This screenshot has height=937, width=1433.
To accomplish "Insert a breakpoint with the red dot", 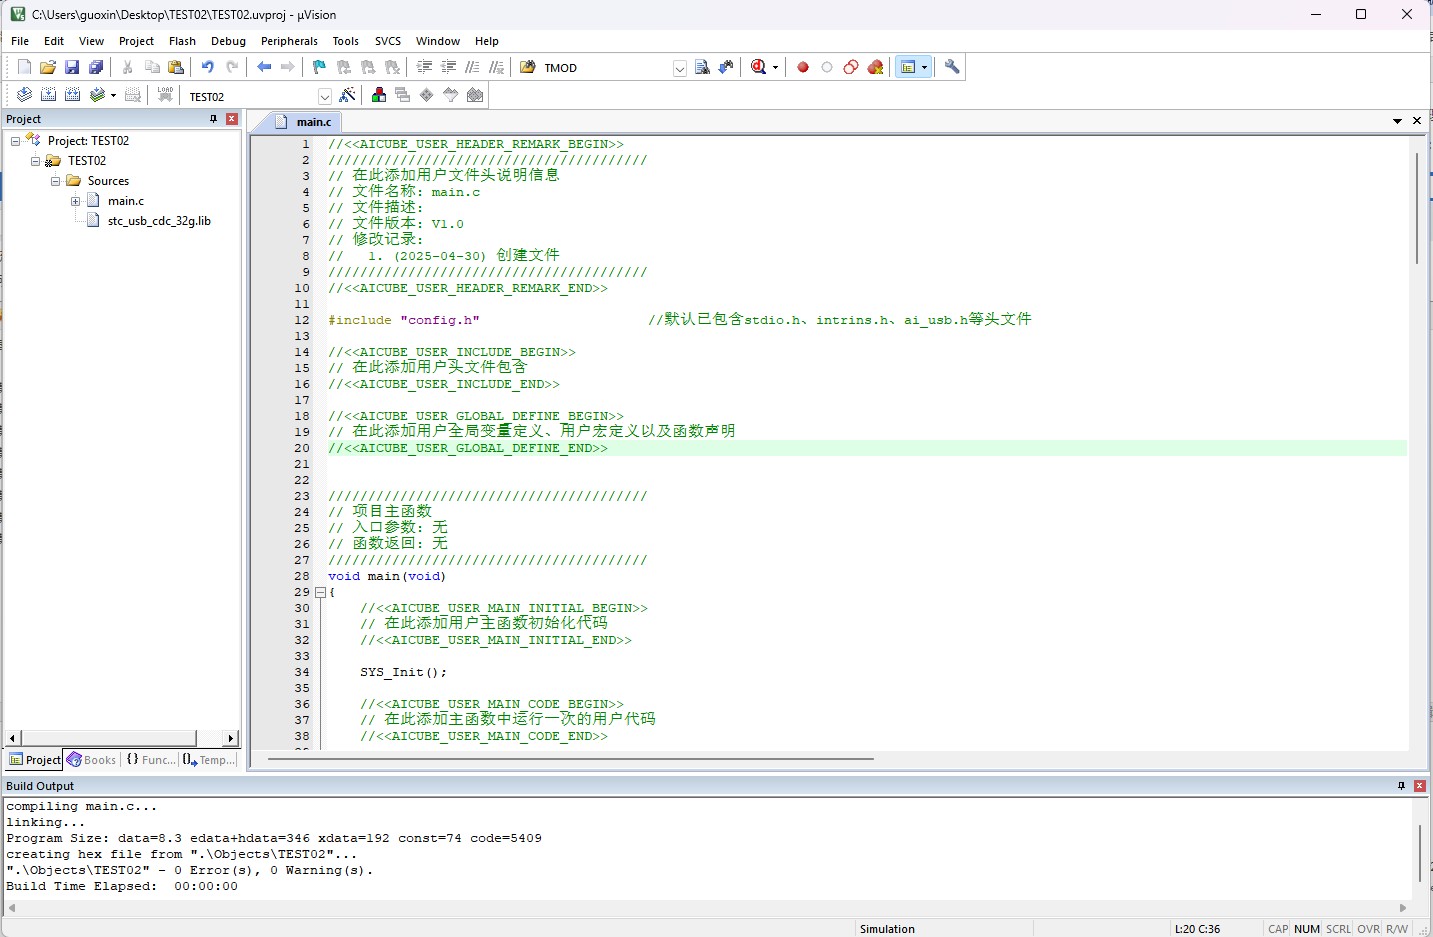I will point(803,67).
